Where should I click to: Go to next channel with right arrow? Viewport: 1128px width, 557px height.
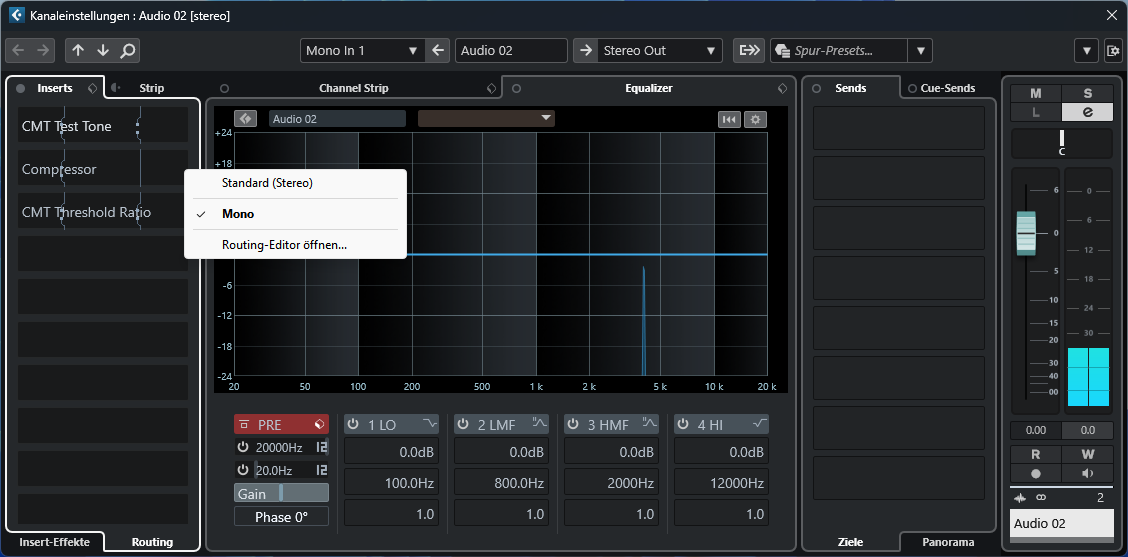(x=42, y=50)
